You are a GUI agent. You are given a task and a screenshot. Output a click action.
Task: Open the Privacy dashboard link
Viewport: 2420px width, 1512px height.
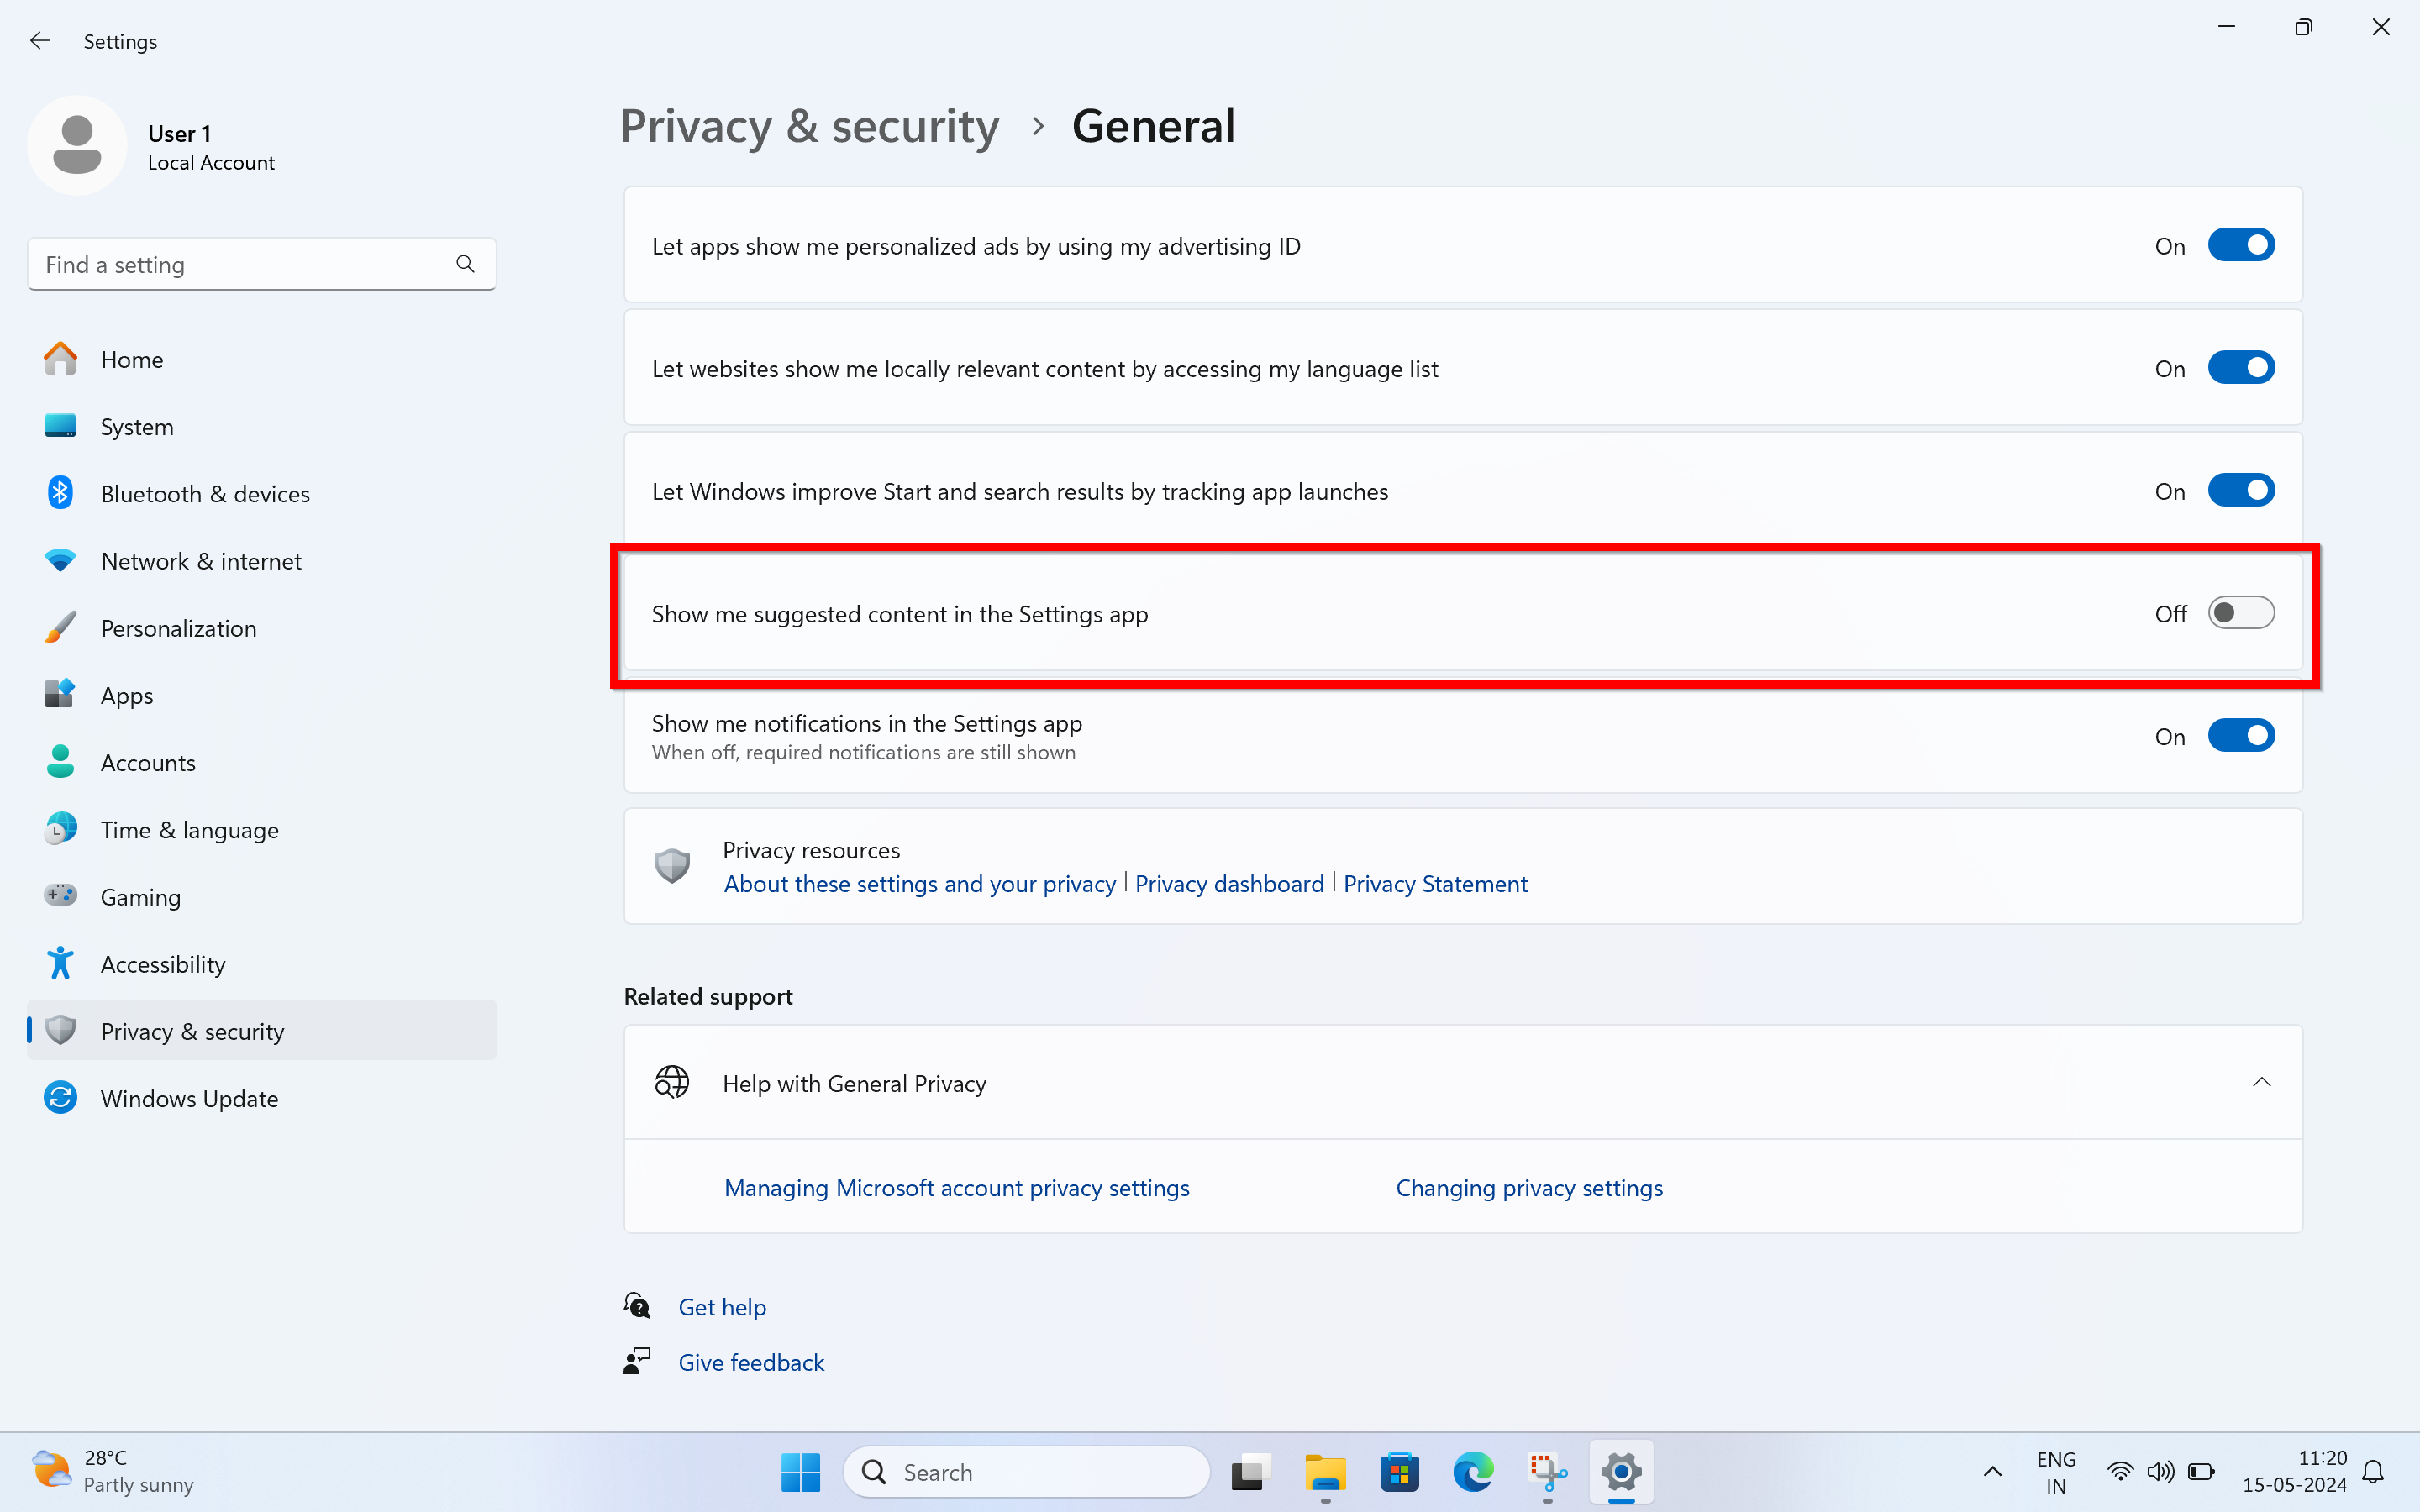pos(1229,884)
